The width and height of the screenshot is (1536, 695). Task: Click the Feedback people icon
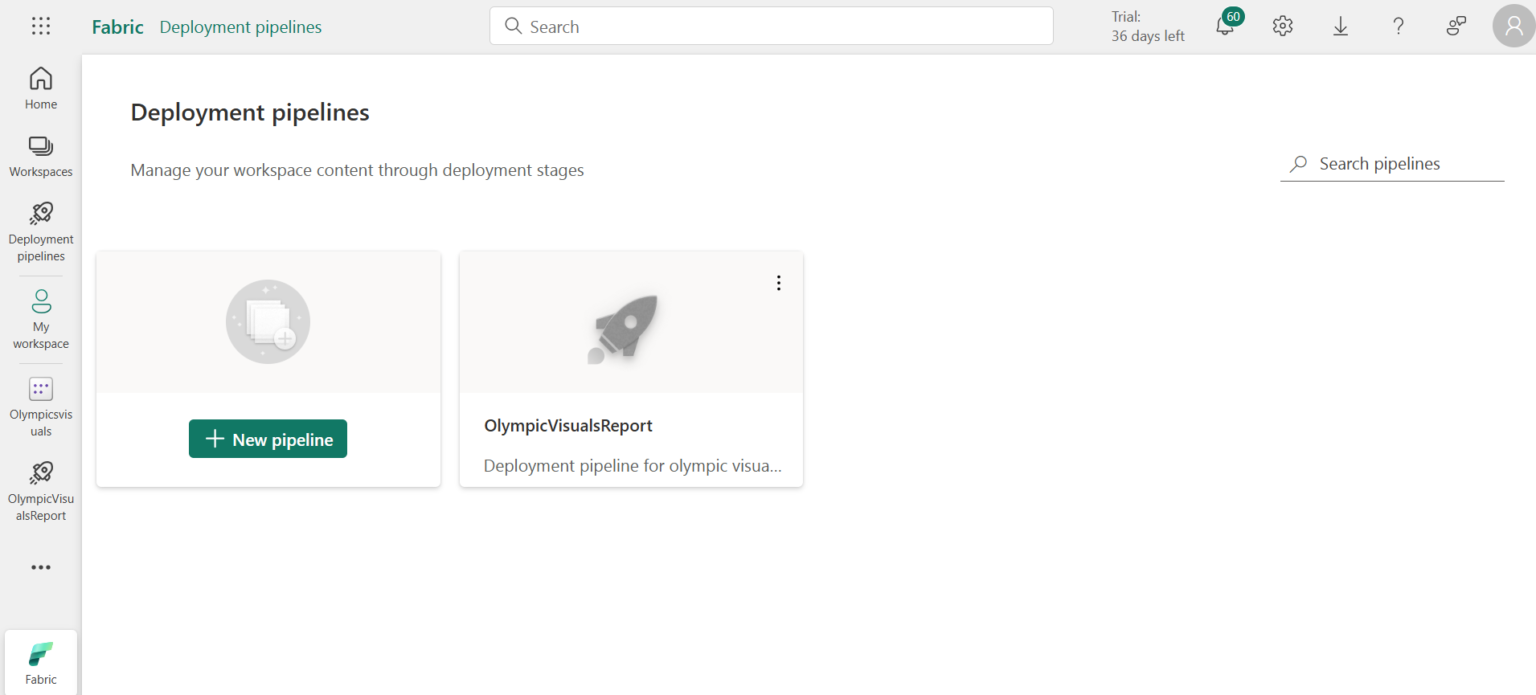click(1456, 27)
